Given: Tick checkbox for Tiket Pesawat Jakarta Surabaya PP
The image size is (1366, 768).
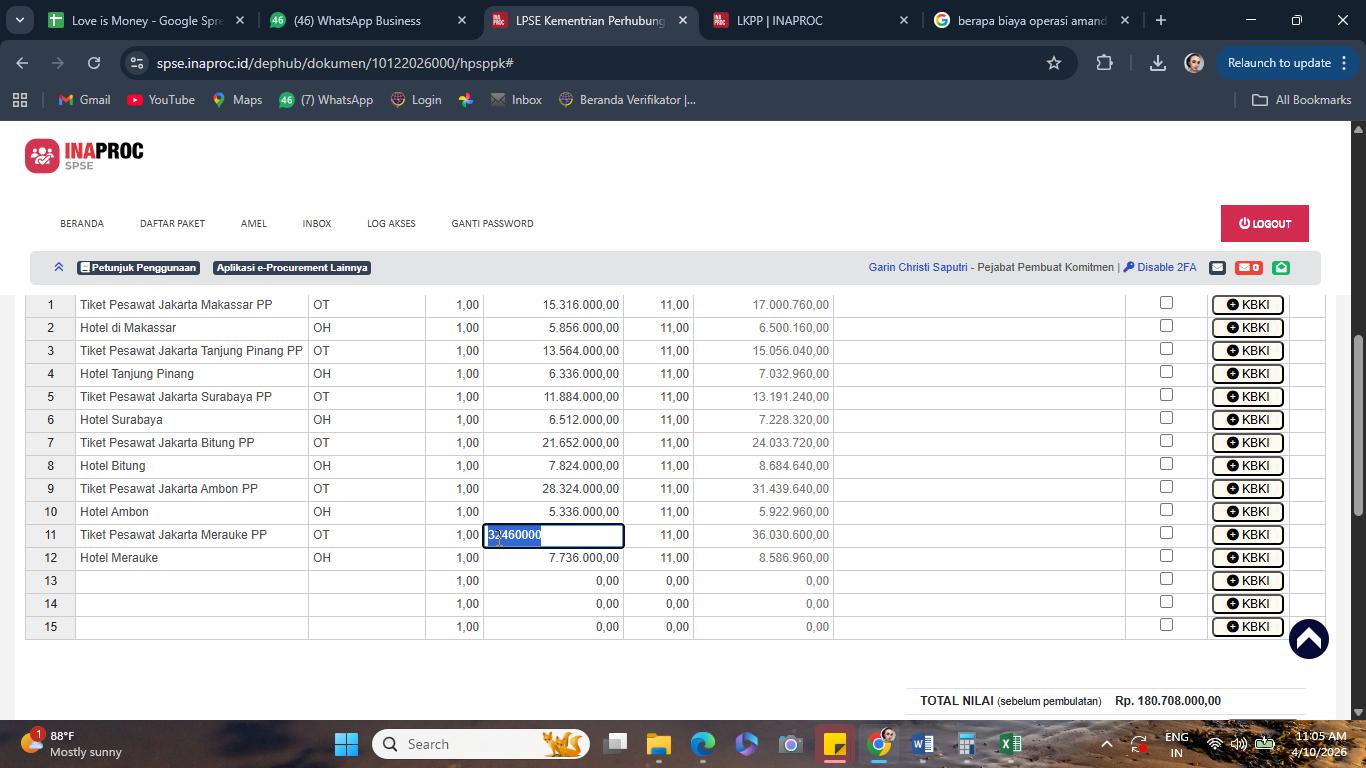Looking at the screenshot, I should tap(1166, 395).
